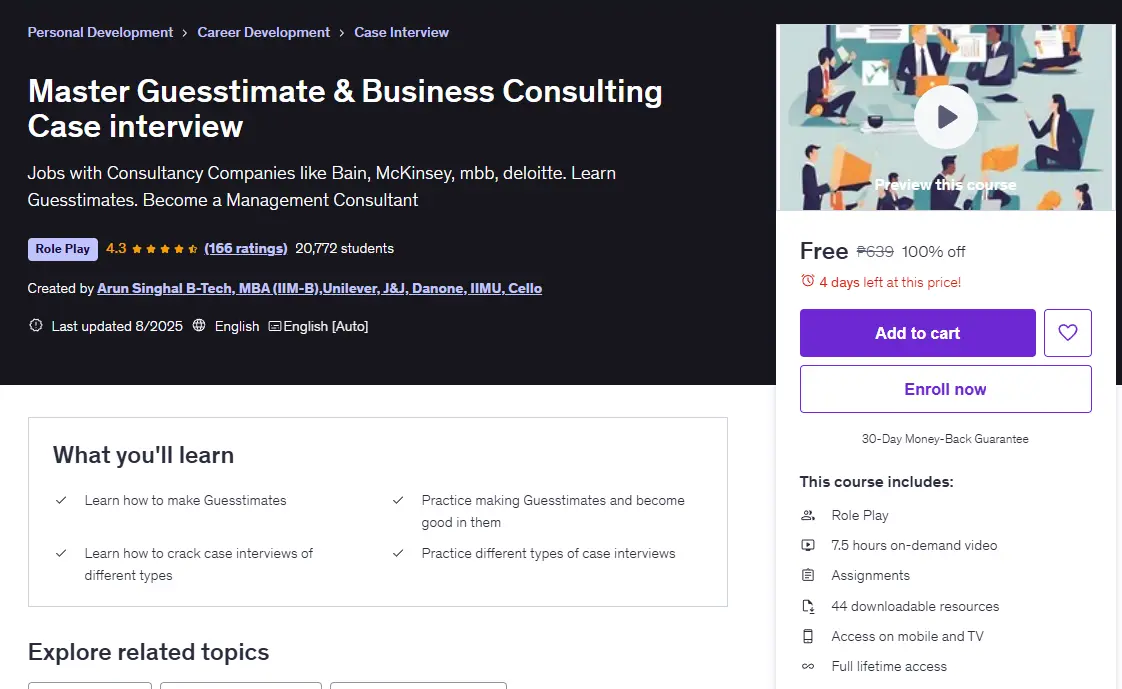Play the course preview video
Screen dimensions: 1122x689
pyautogui.click(x=946, y=117)
